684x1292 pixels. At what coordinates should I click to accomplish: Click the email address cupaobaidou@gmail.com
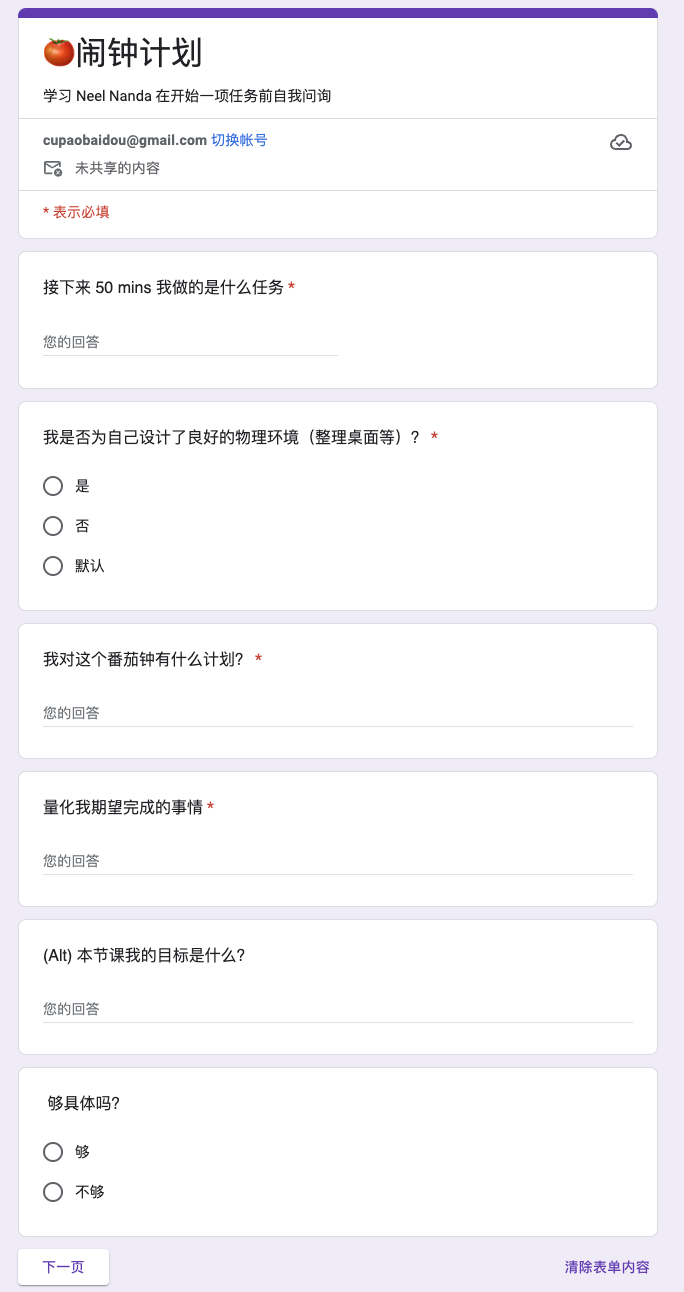click(125, 140)
